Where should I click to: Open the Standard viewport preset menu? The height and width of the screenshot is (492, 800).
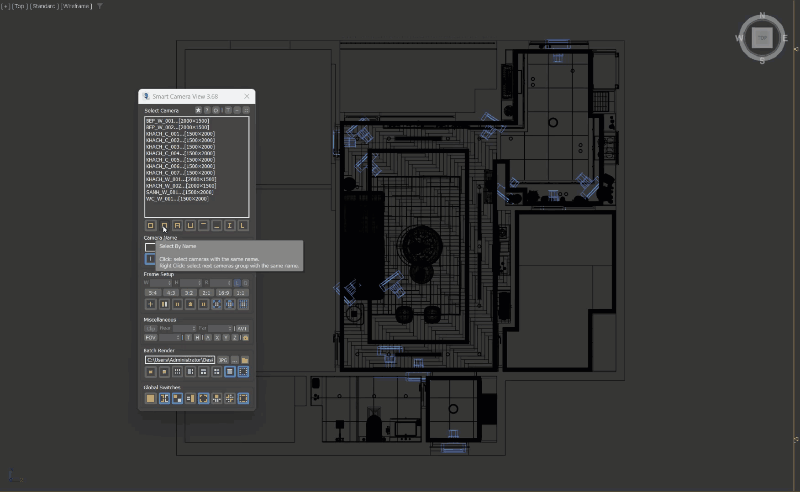pyautogui.click(x=45, y=6)
